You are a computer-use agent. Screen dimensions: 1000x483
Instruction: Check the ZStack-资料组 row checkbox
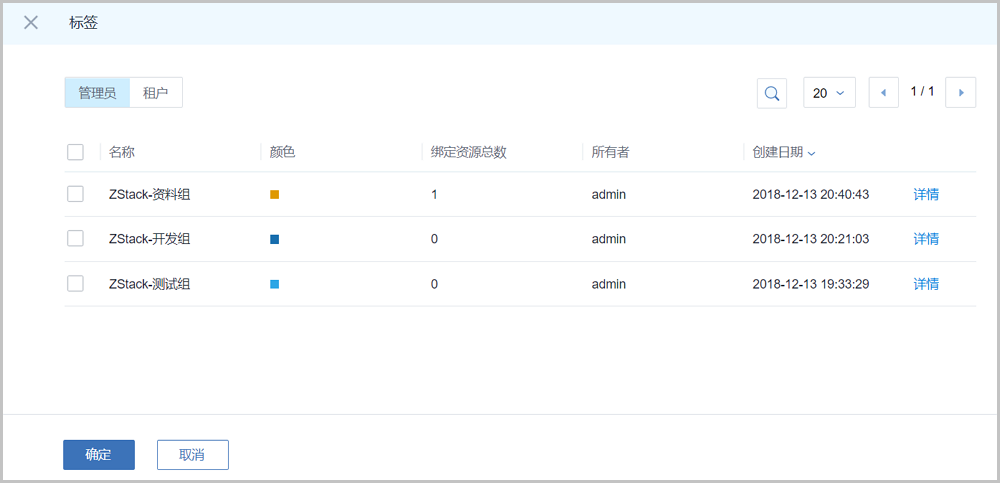click(75, 194)
